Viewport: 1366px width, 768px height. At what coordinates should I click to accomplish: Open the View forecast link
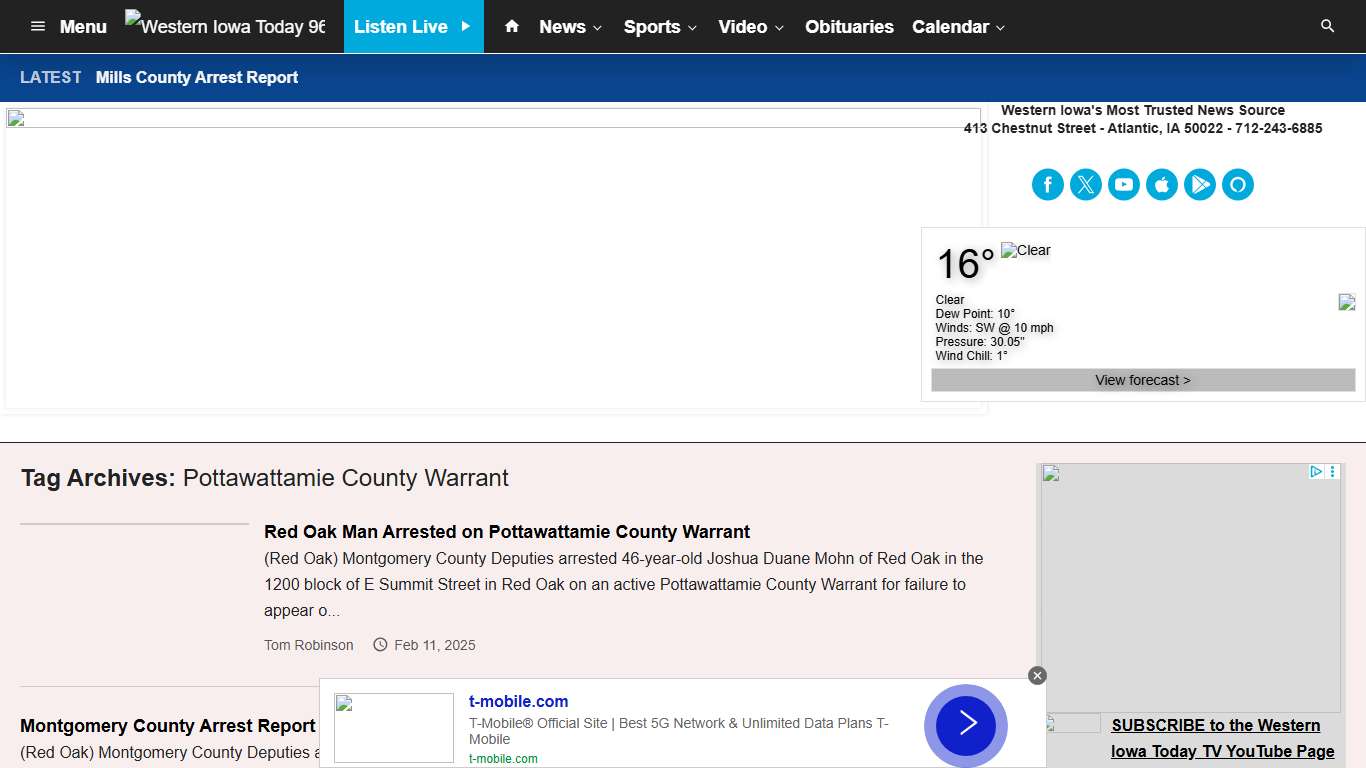[x=1142, y=380]
